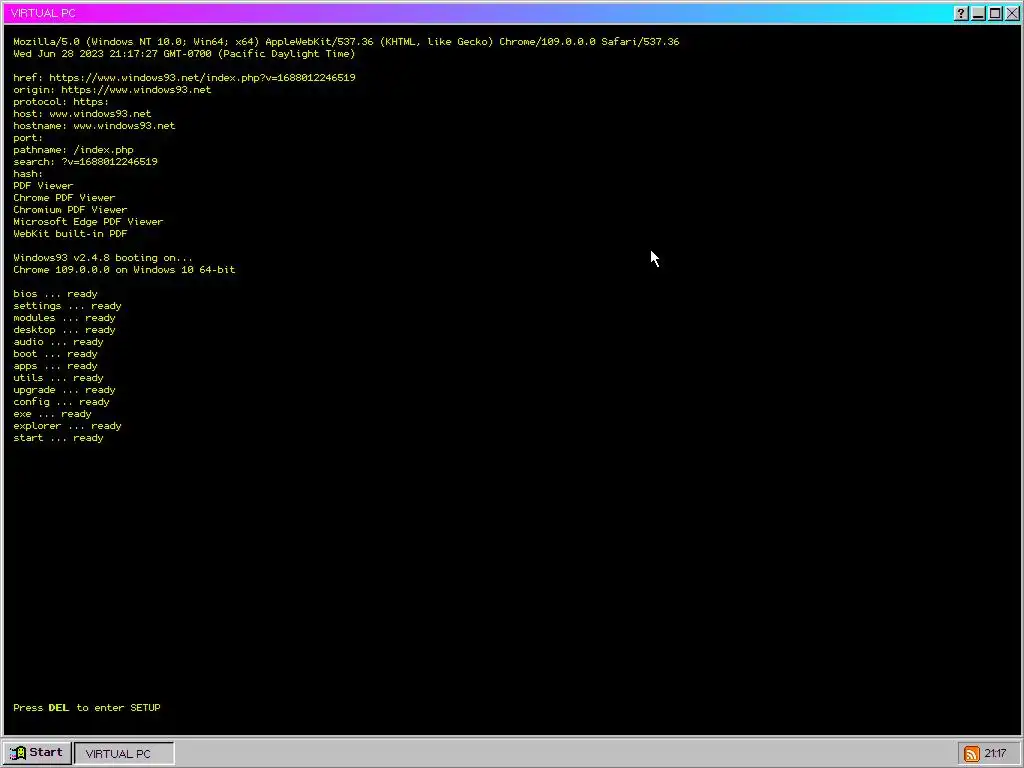Click the Mozilla/5.0 user agent line
The image size is (1024, 768).
pos(346,42)
